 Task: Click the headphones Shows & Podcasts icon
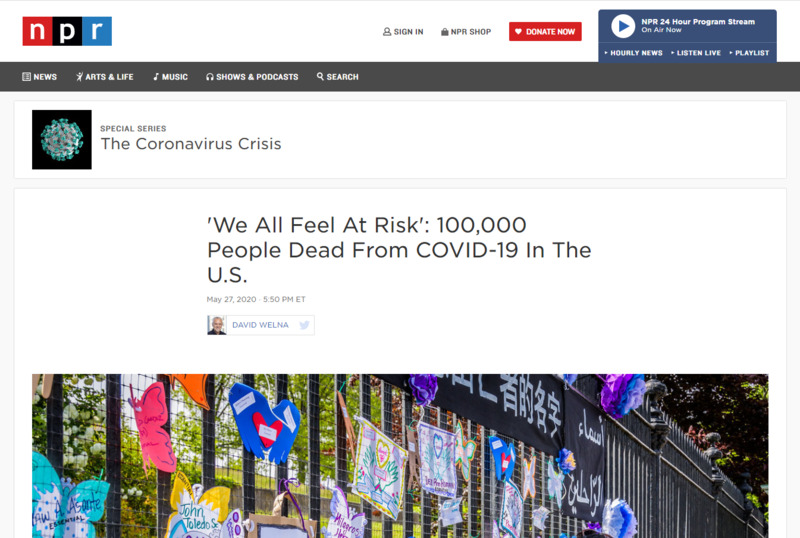(210, 77)
